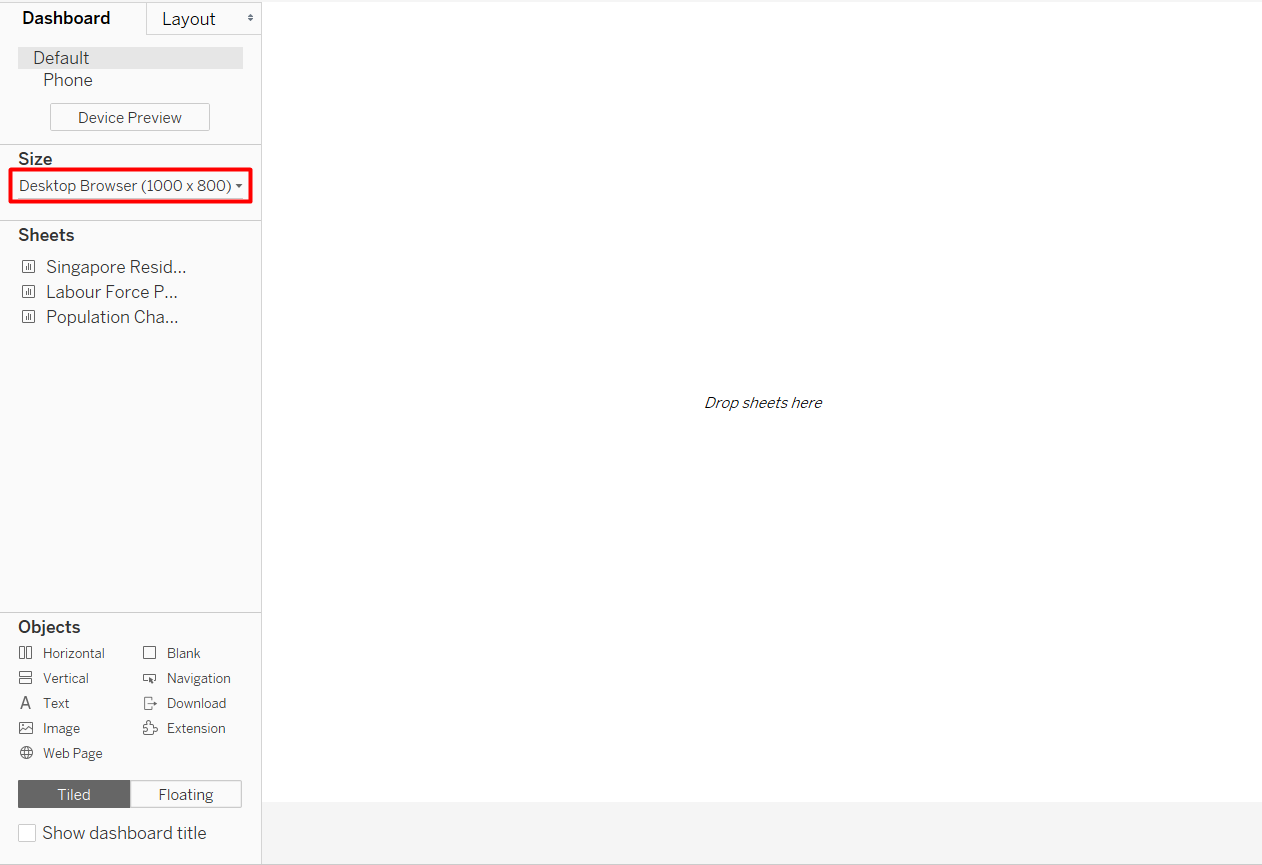Click the Horizontal container object icon

click(x=26, y=653)
